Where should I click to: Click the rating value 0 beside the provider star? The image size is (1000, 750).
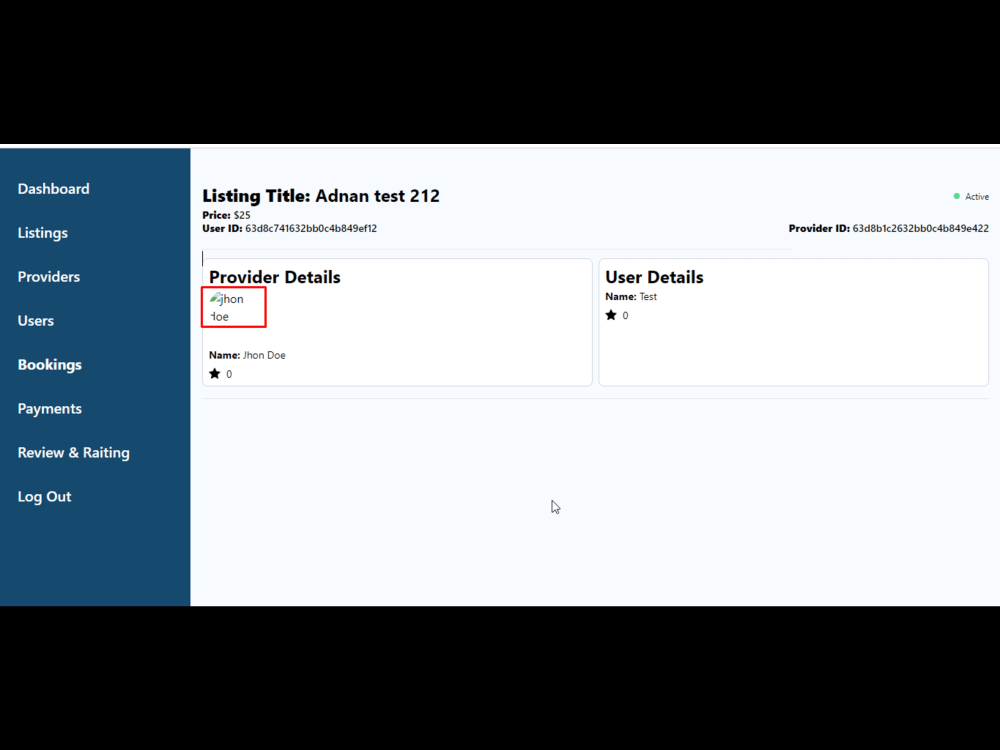(229, 373)
